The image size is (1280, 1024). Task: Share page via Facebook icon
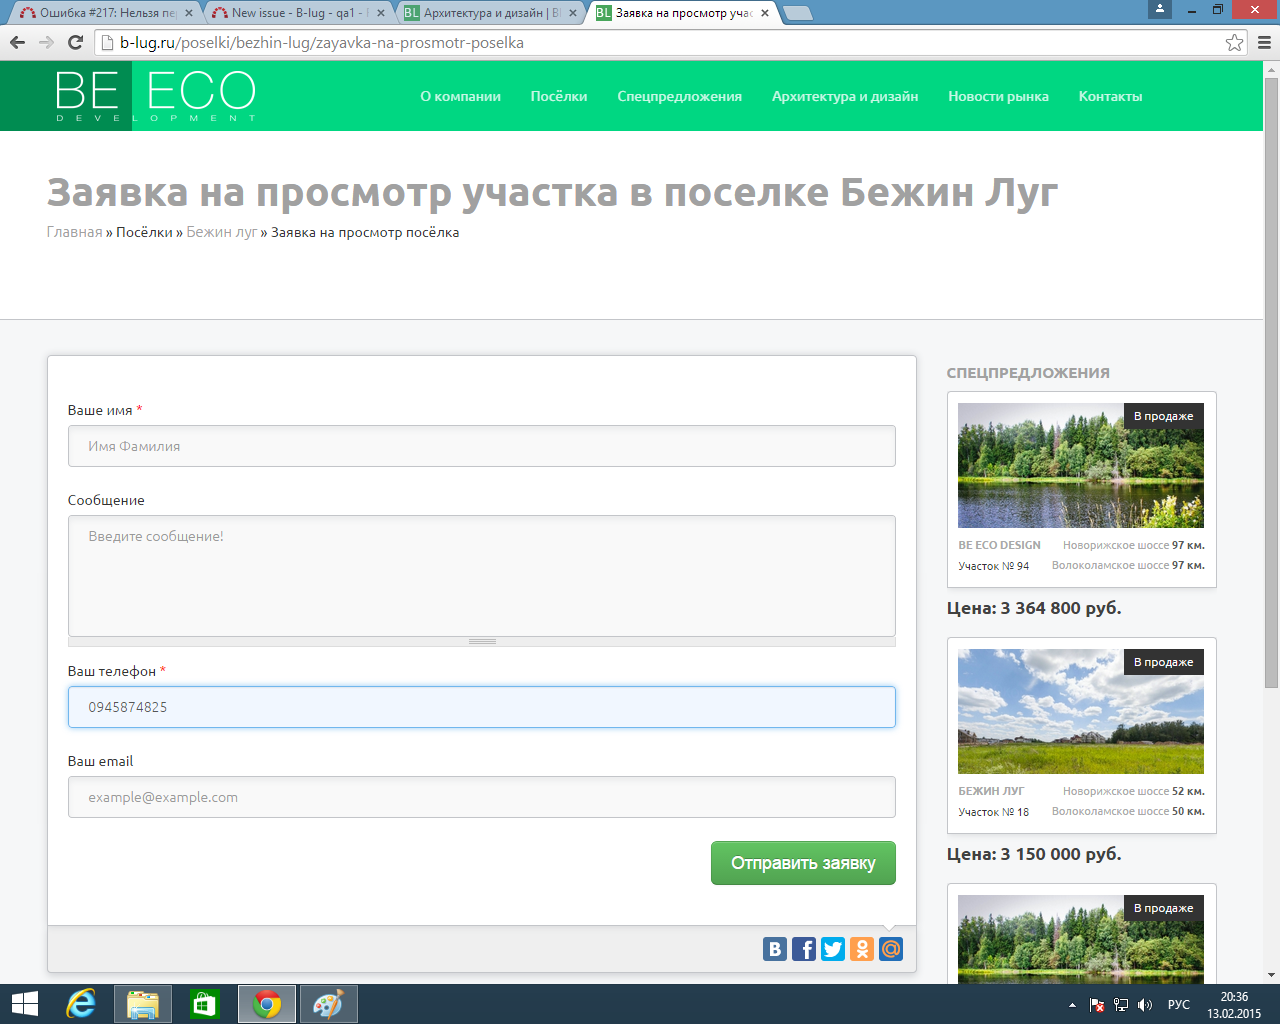click(803, 949)
